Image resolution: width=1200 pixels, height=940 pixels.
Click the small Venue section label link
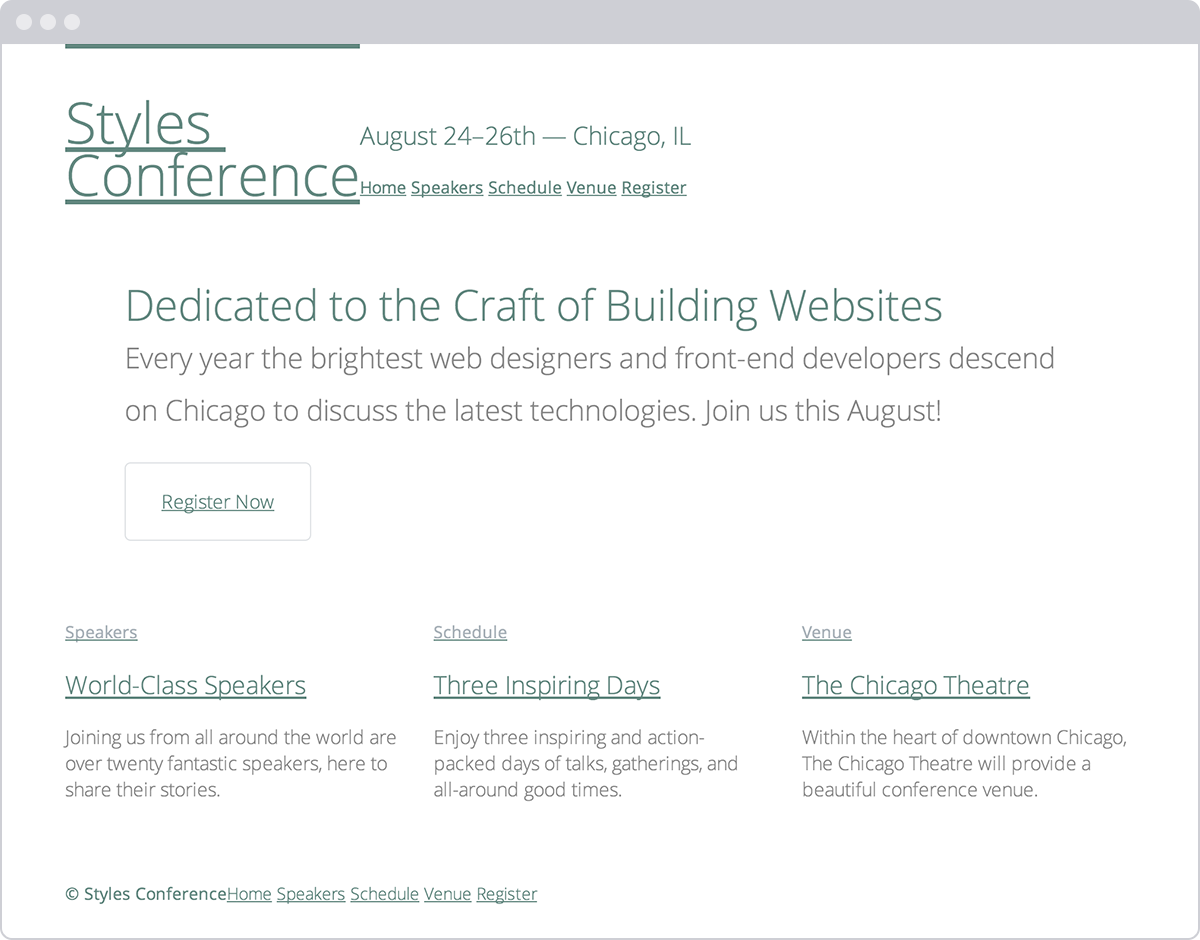tap(827, 632)
